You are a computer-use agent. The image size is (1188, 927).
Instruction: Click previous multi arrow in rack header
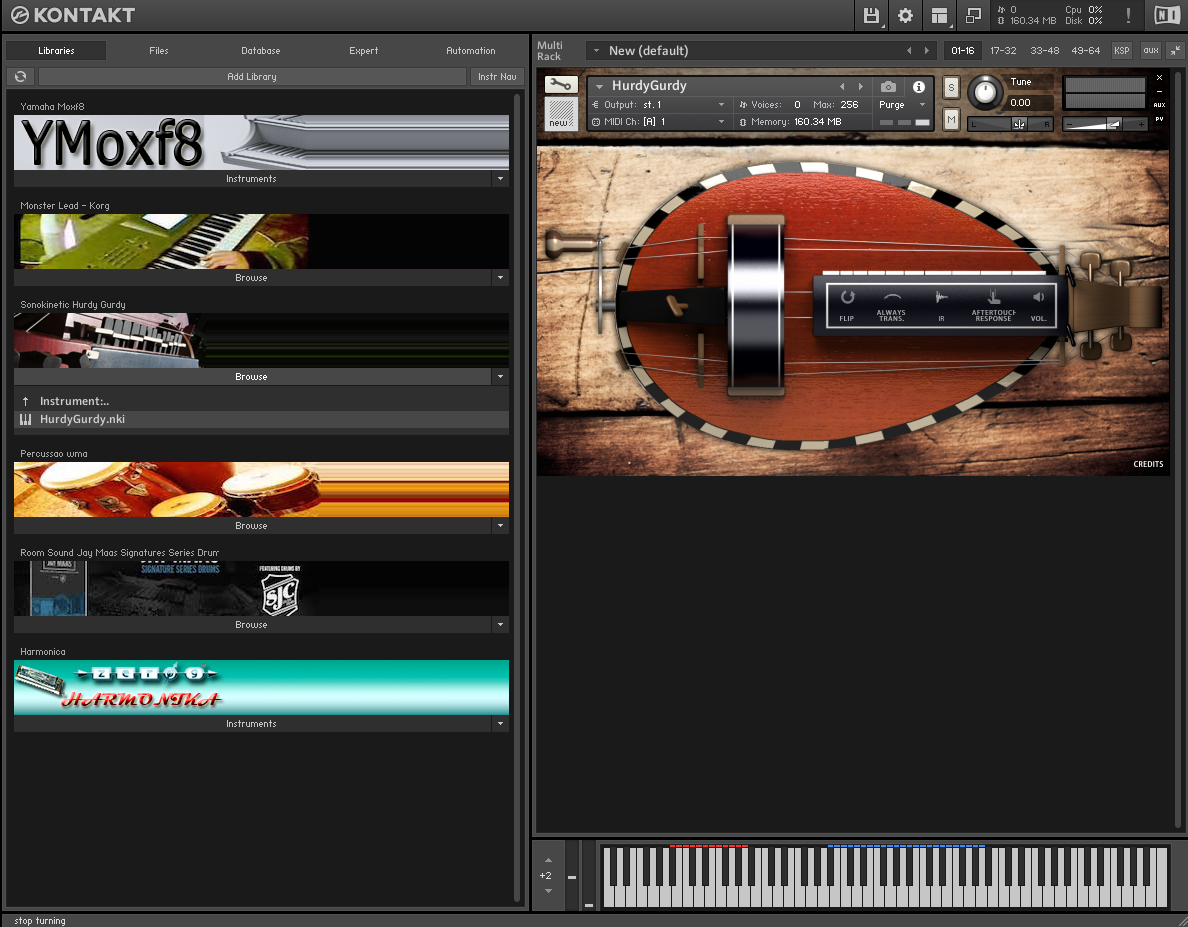[x=909, y=51]
